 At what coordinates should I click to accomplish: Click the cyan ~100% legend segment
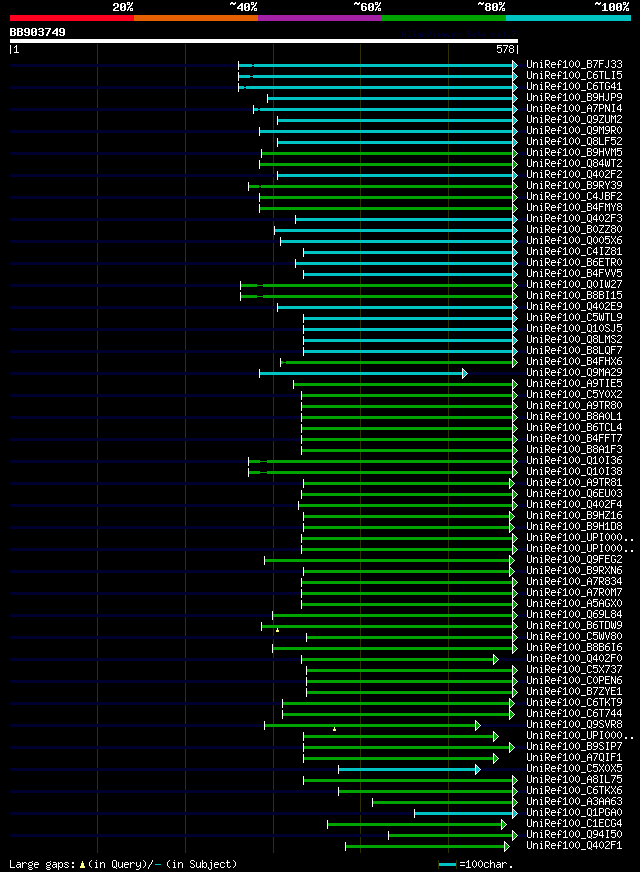coord(568,18)
